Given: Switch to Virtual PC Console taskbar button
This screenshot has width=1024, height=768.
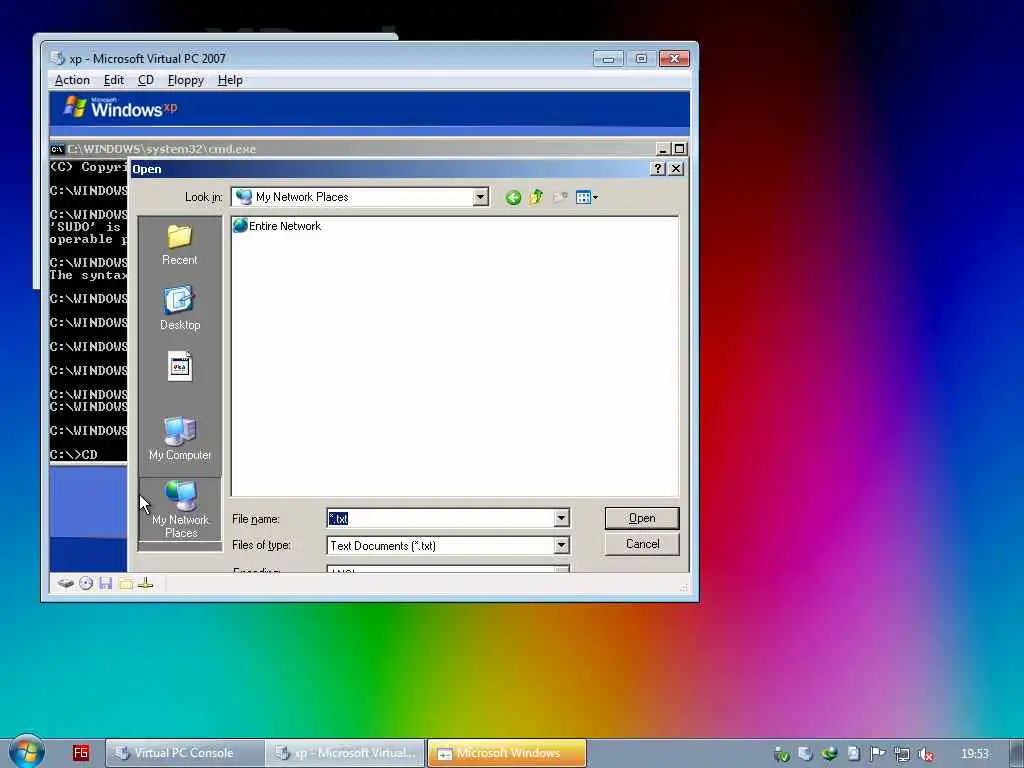Looking at the screenshot, I should coord(185,753).
